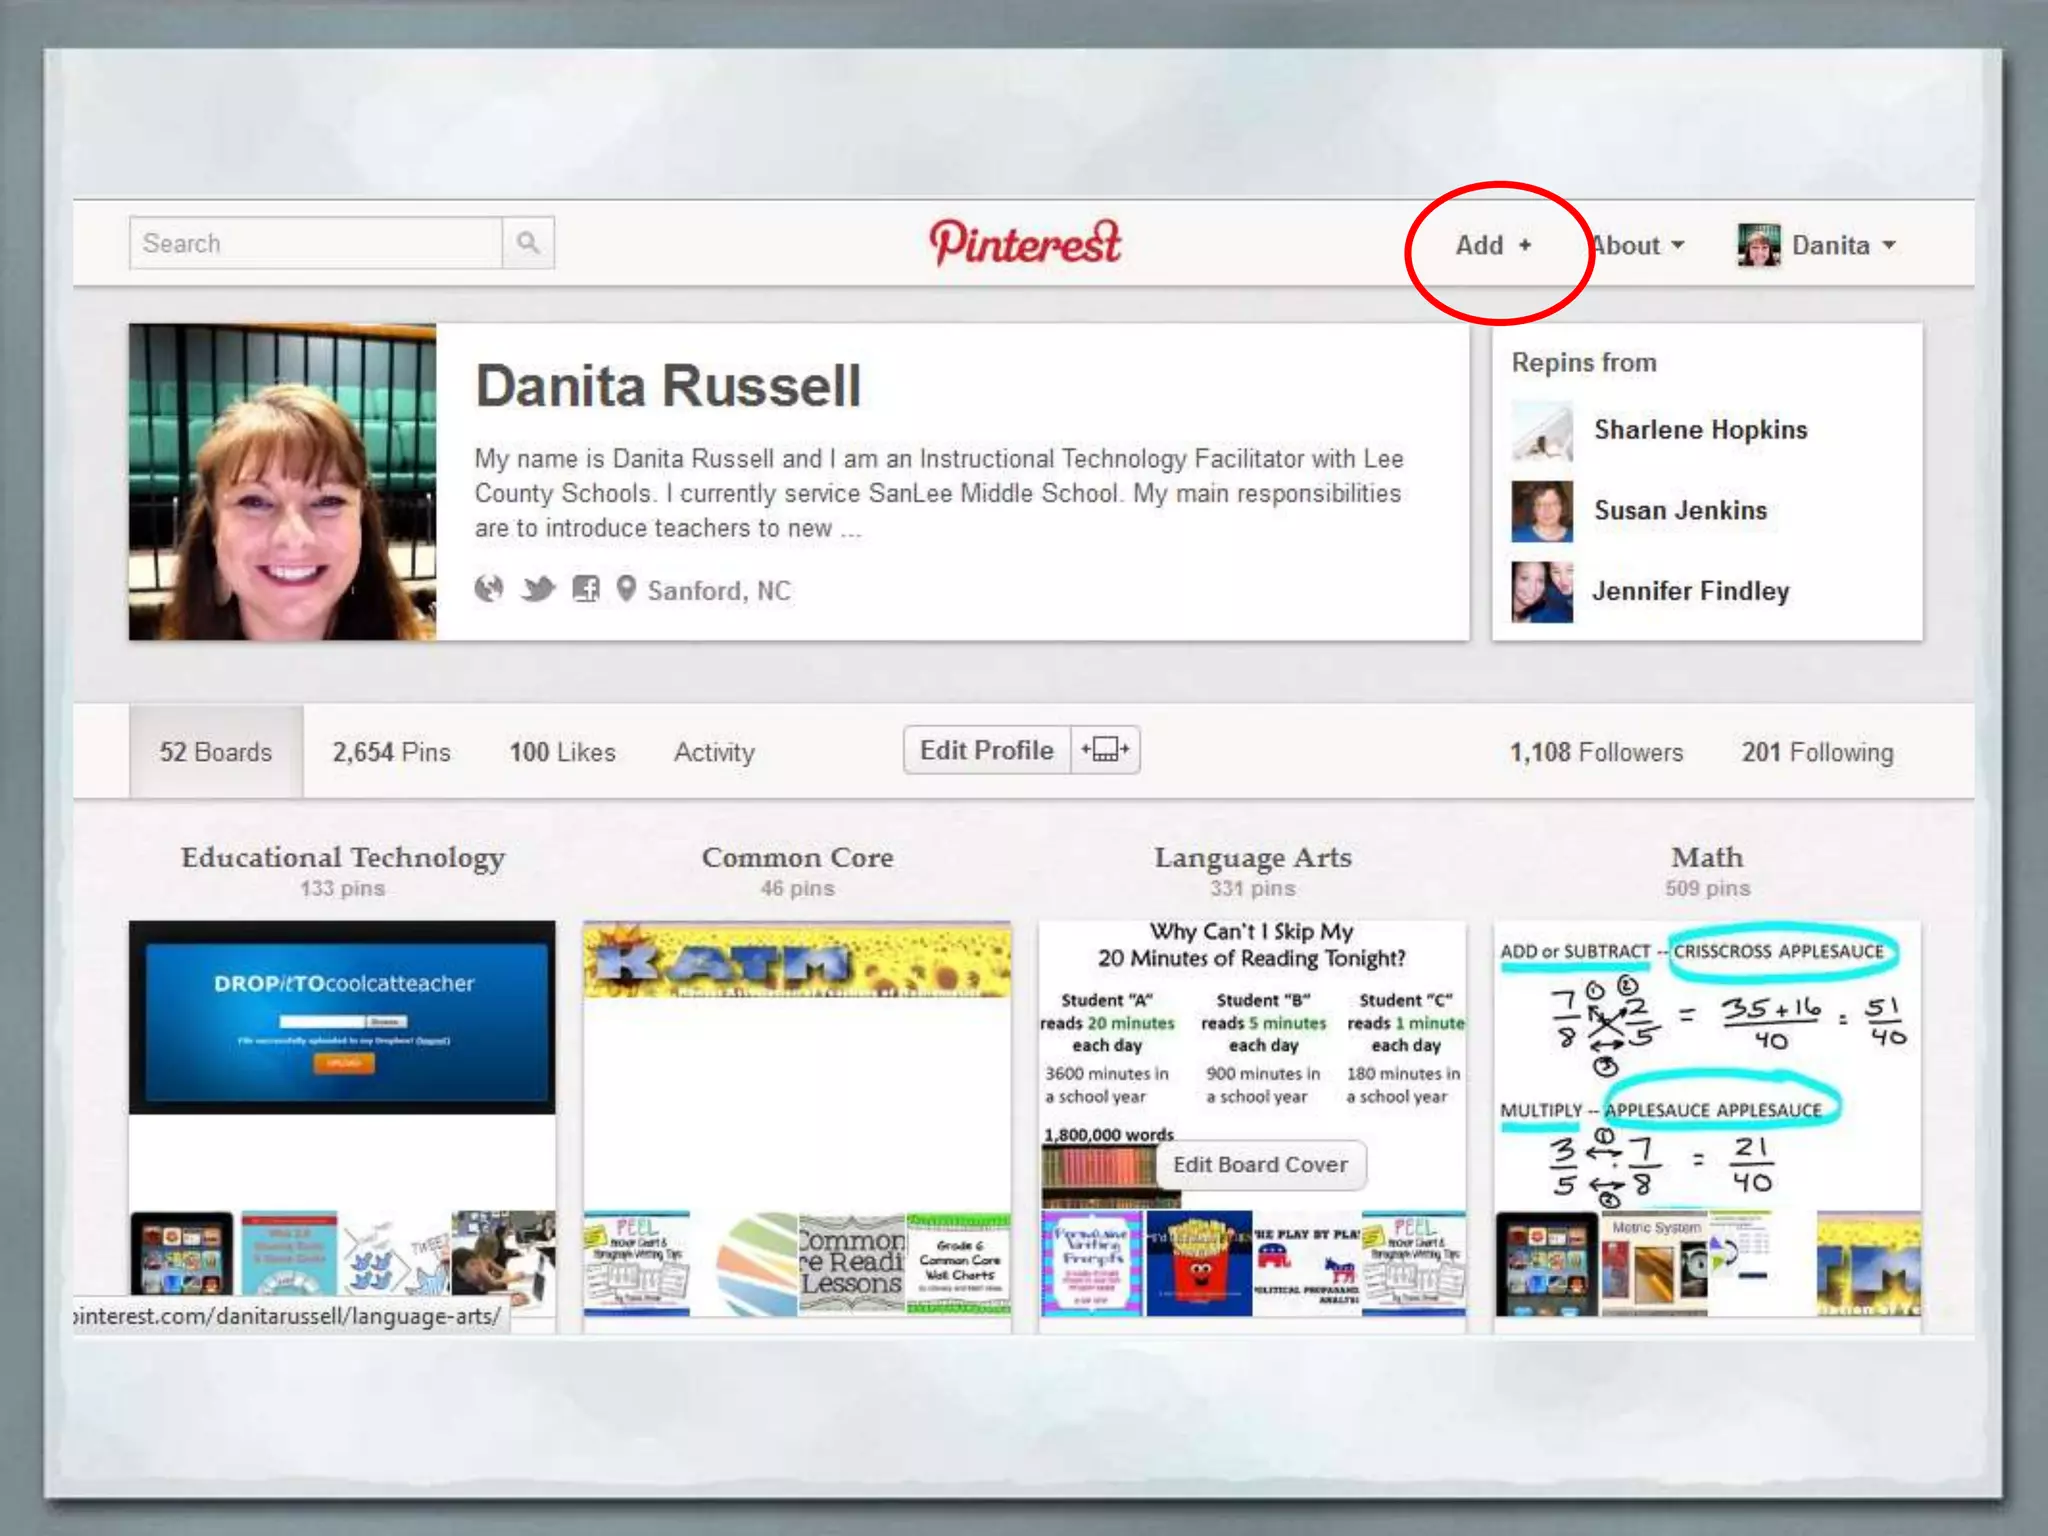The height and width of the screenshot is (1536, 2048).
Task: View the 1,108 Followers list
Action: tap(1596, 752)
